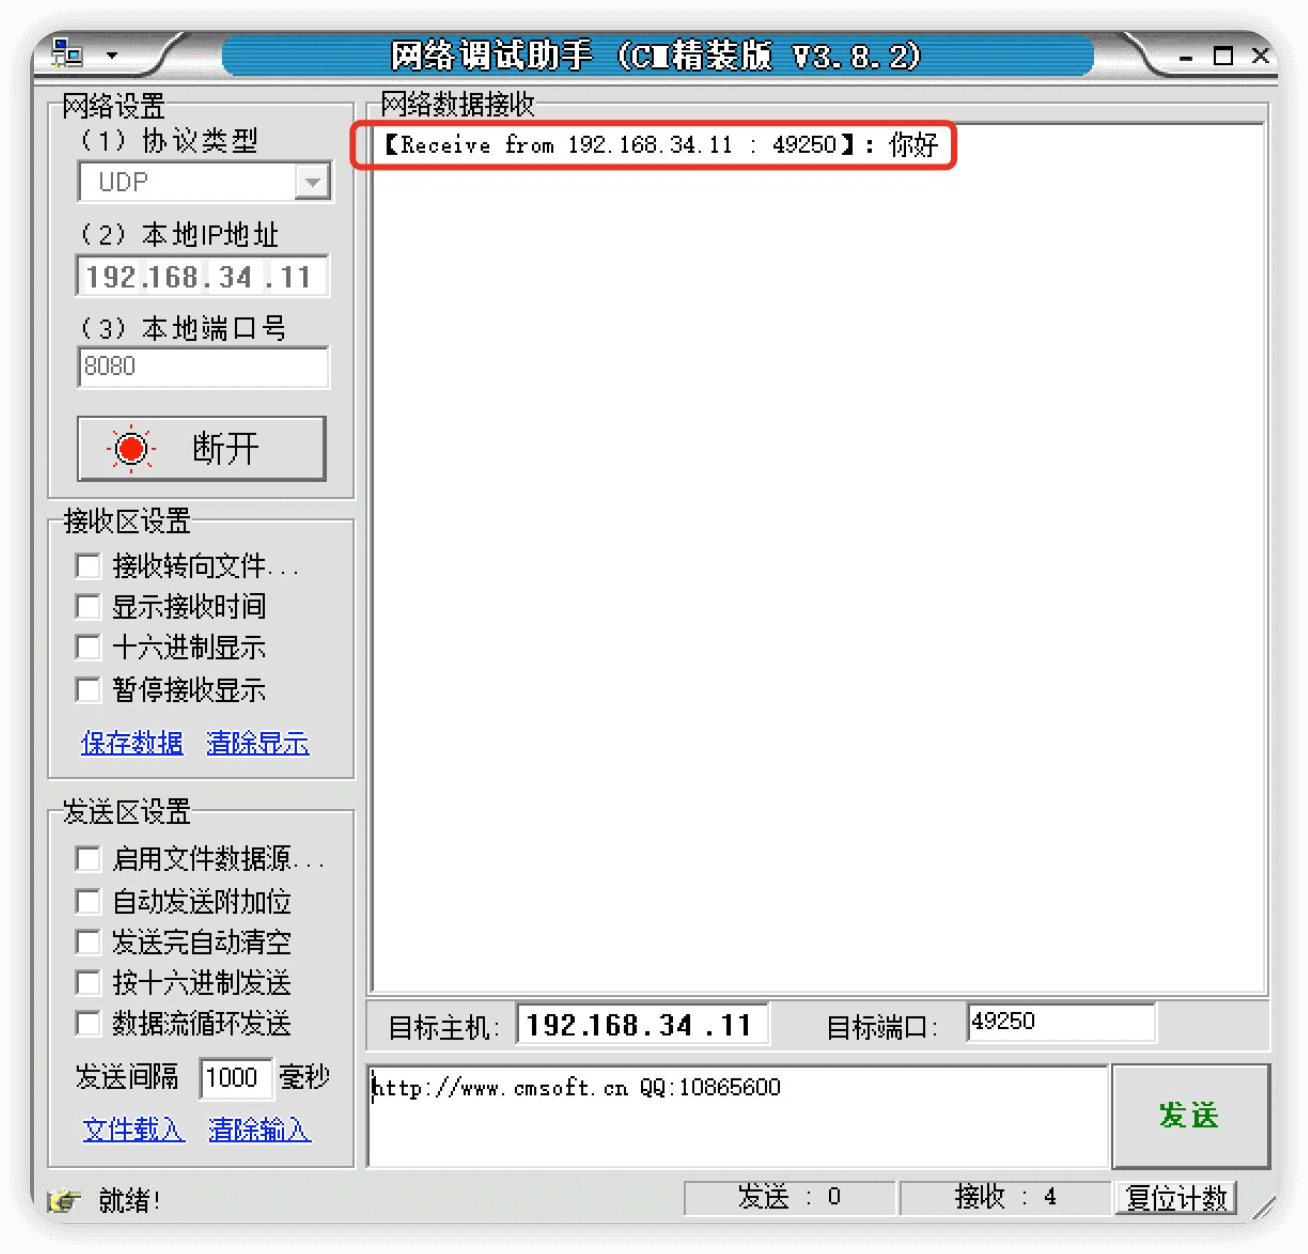Image resolution: width=1308 pixels, height=1254 pixels.
Task: Click the send interval field showing 1000
Action: [x=236, y=1078]
